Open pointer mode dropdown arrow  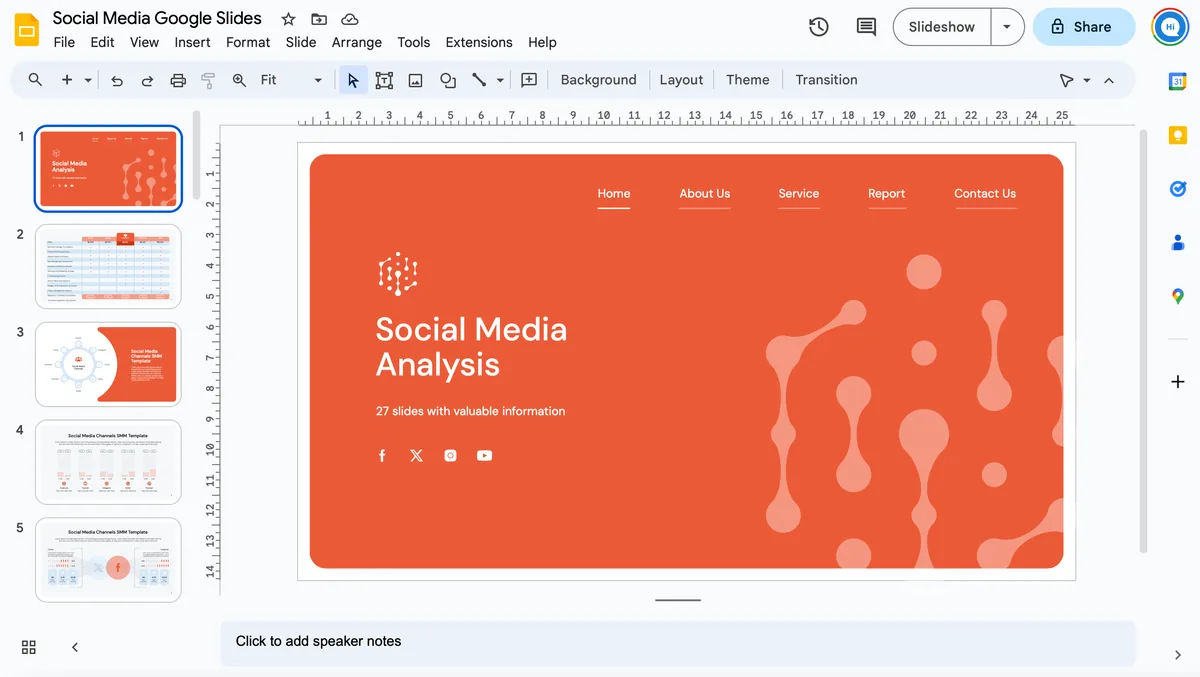[1087, 80]
